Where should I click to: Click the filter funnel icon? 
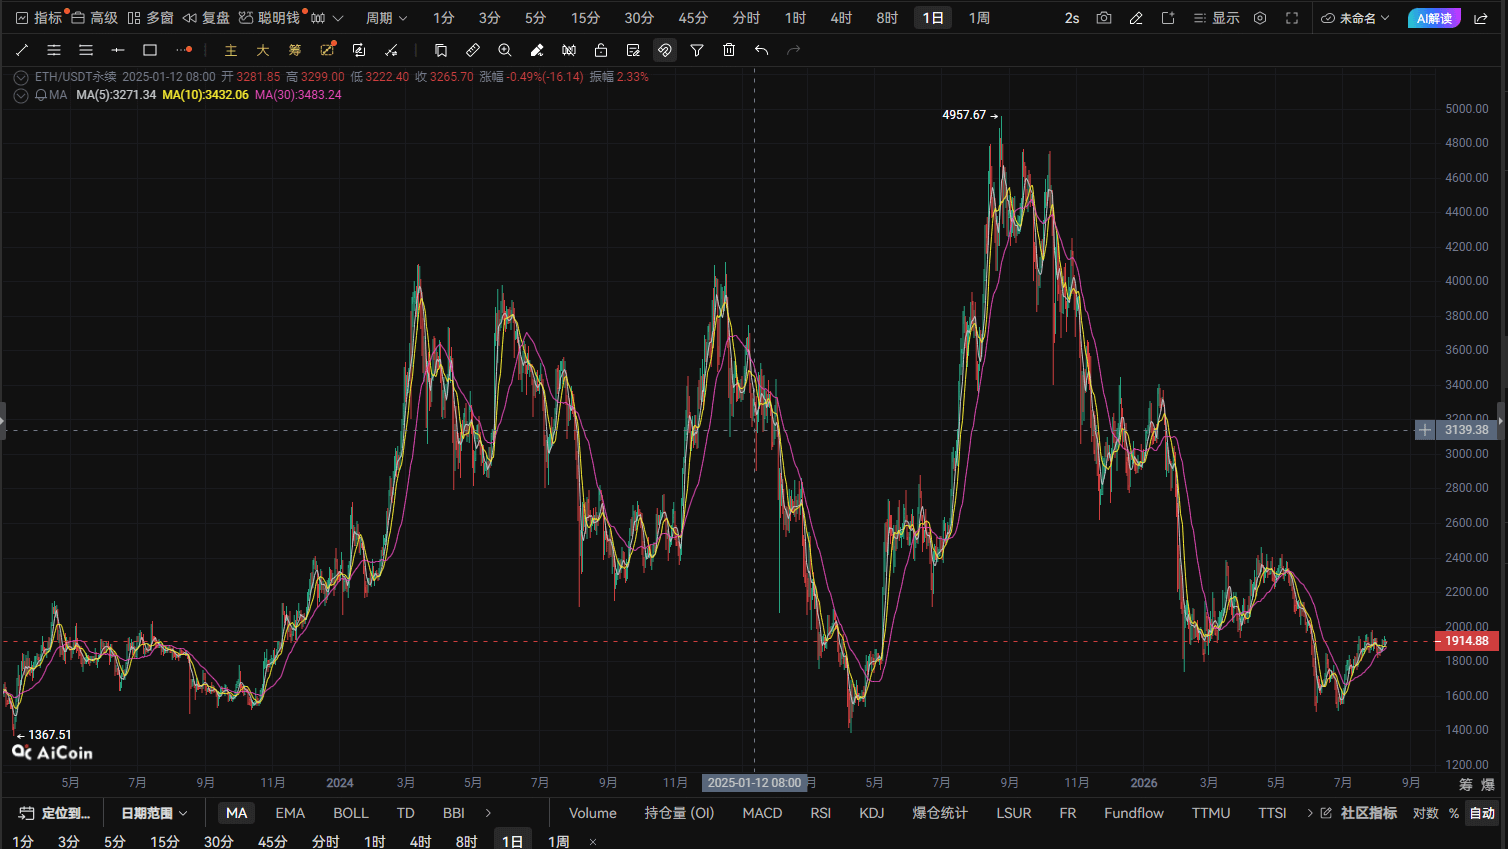click(697, 50)
